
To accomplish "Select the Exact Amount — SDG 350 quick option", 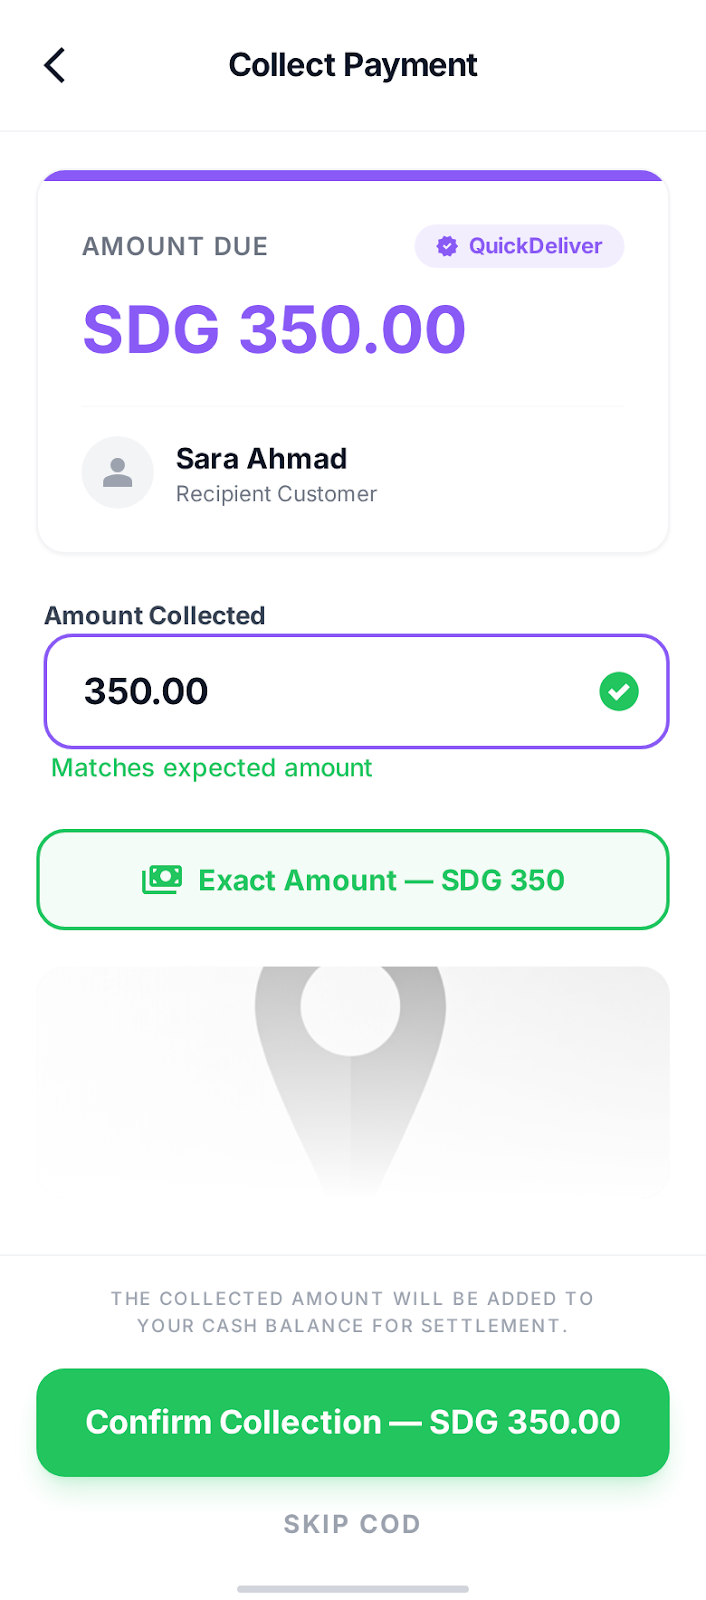I will click(x=352, y=879).
